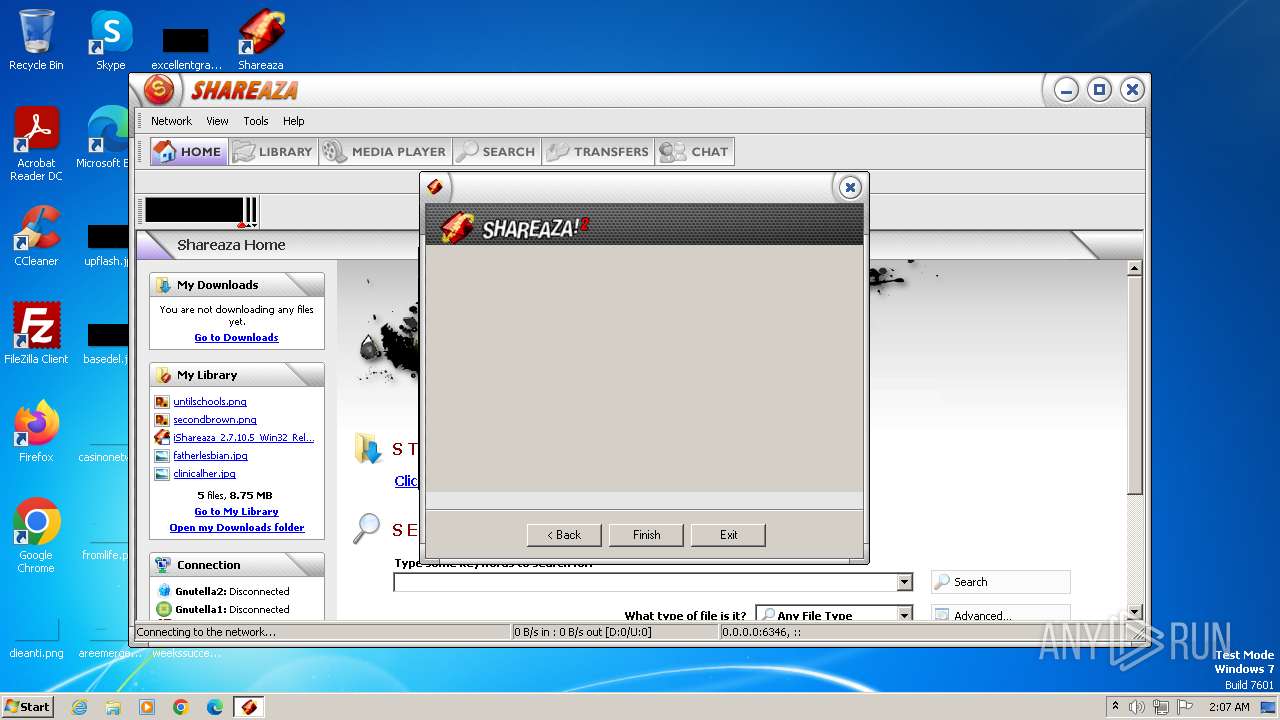Open File Explorer from taskbar

click(x=113, y=707)
